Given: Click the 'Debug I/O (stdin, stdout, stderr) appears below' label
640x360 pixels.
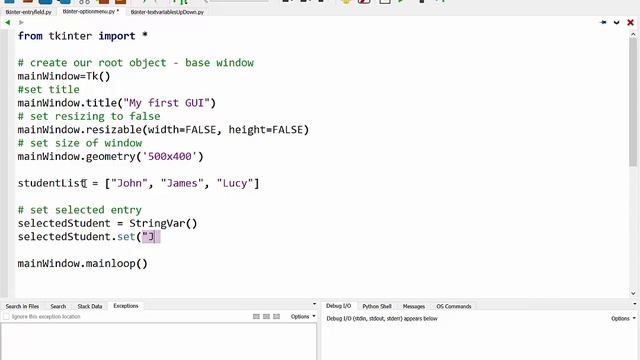Looking at the screenshot, I should click(382, 319).
